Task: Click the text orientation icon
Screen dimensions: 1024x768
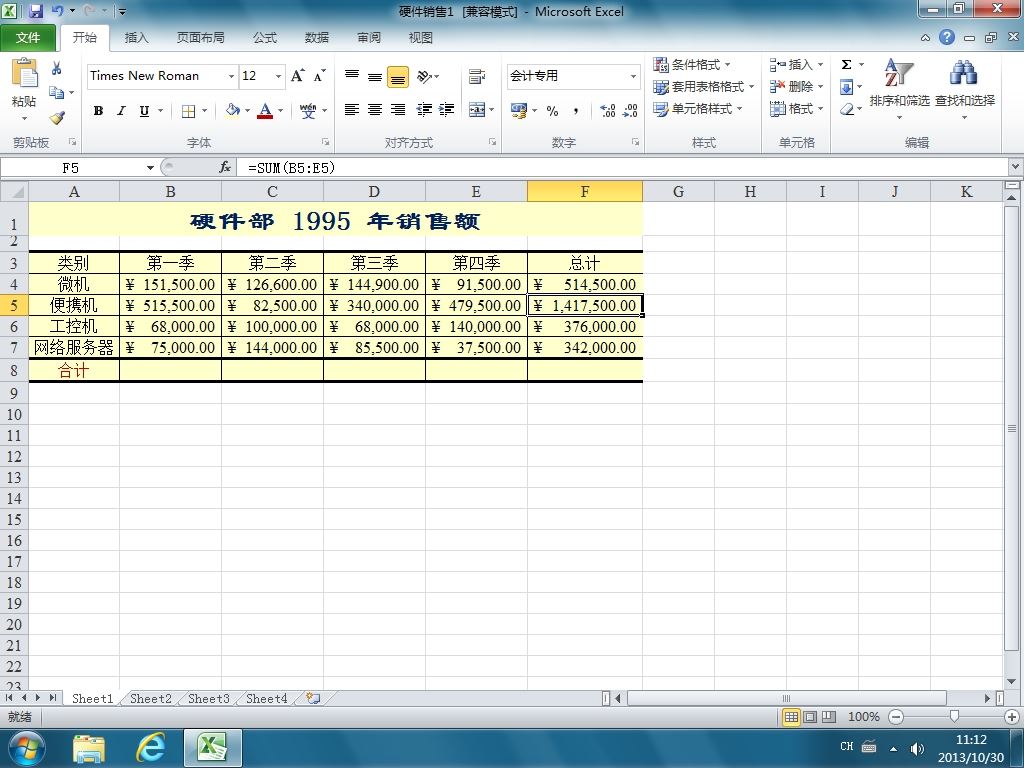Action: point(424,76)
